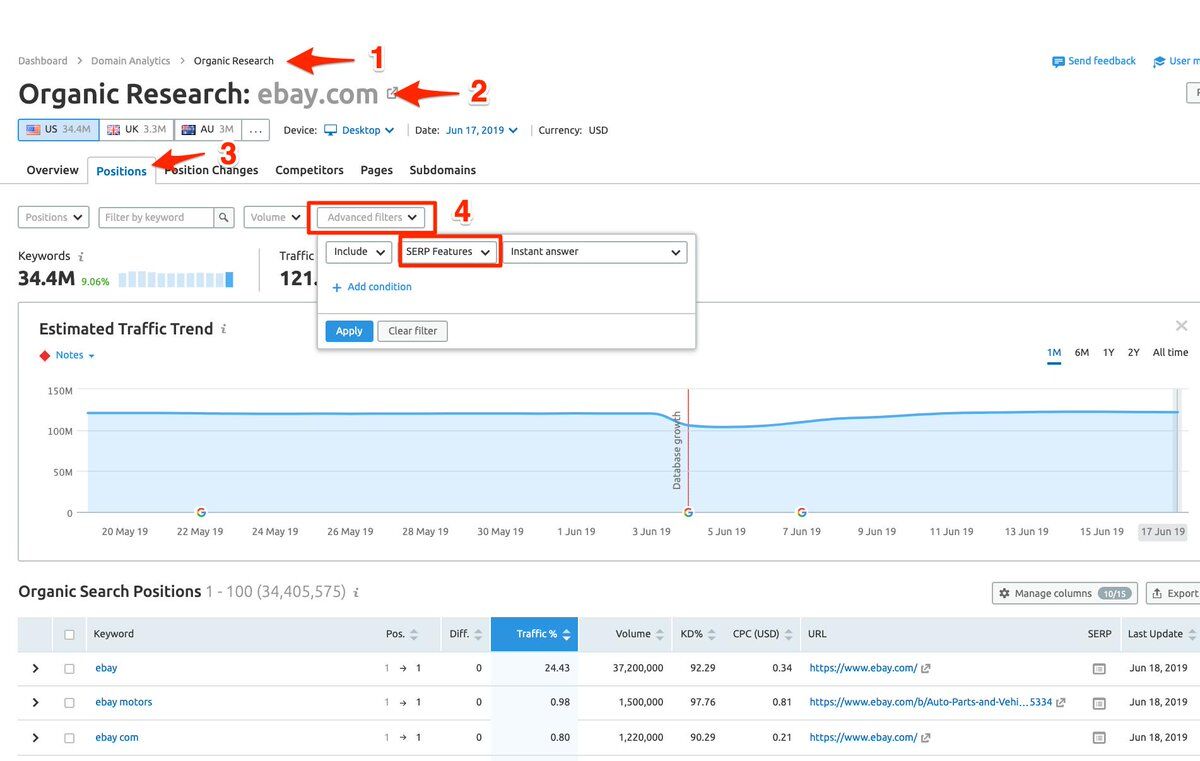Open SERP snapshot icon for ebay com row

tap(1099, 738)
